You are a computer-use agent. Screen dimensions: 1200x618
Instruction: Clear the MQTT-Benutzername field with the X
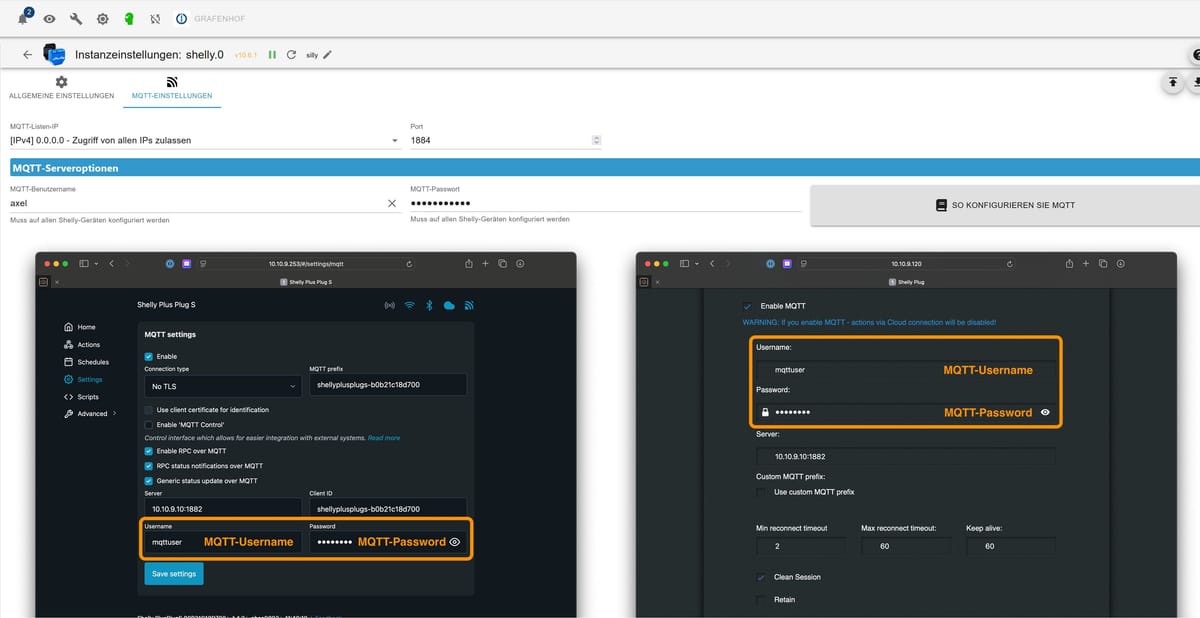392,203
